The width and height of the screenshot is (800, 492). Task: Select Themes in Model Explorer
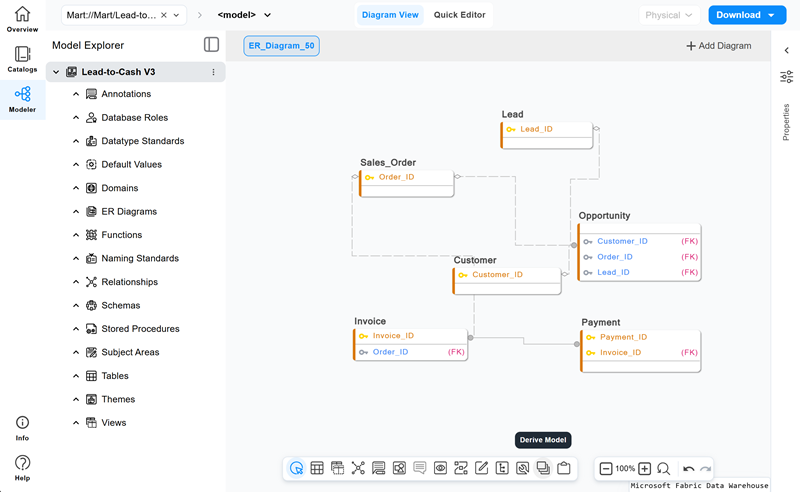pos(118,399)
